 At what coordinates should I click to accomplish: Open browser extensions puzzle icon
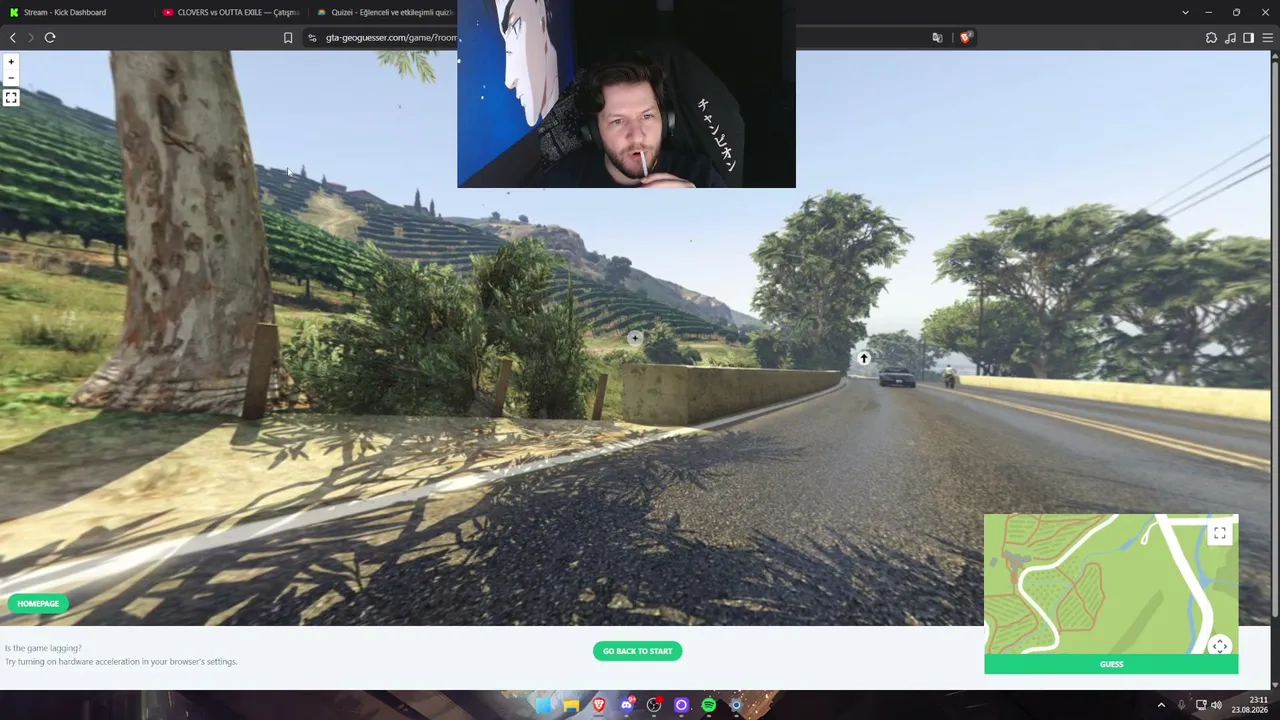click(x=1211, y=38)
